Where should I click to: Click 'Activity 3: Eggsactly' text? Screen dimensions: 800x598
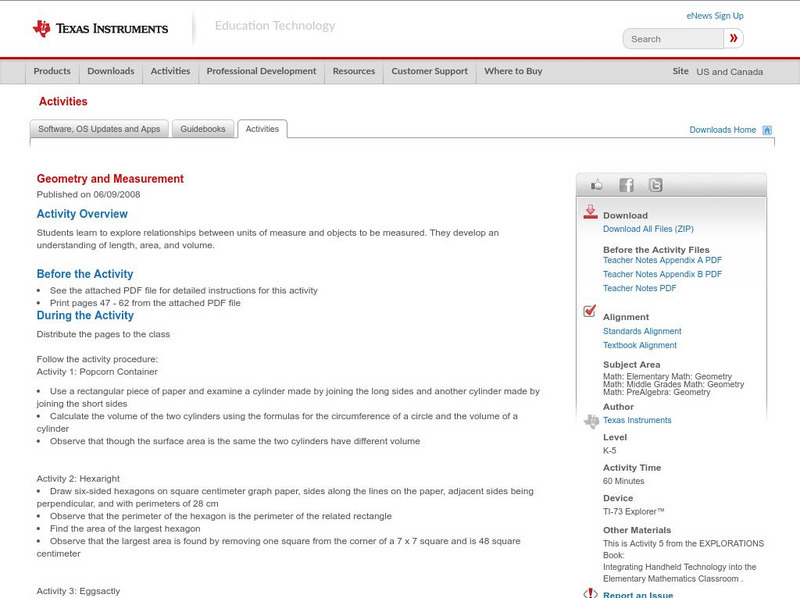pos(78,591)
